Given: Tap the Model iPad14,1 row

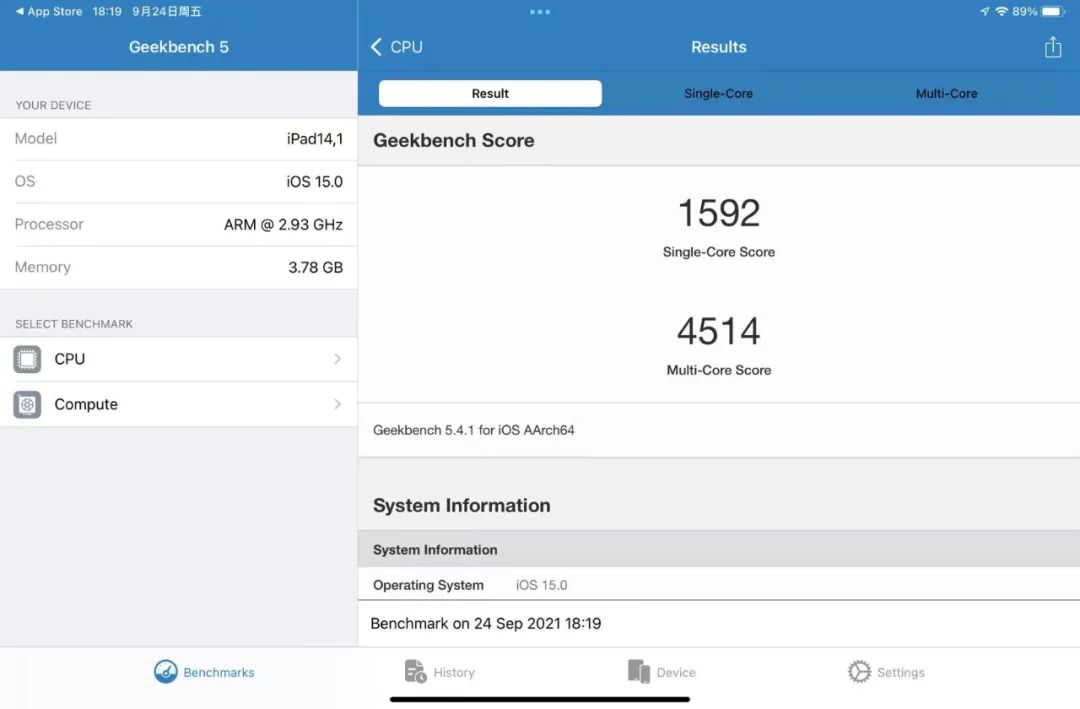Looking at the screenshot, I should click(180, 138).
